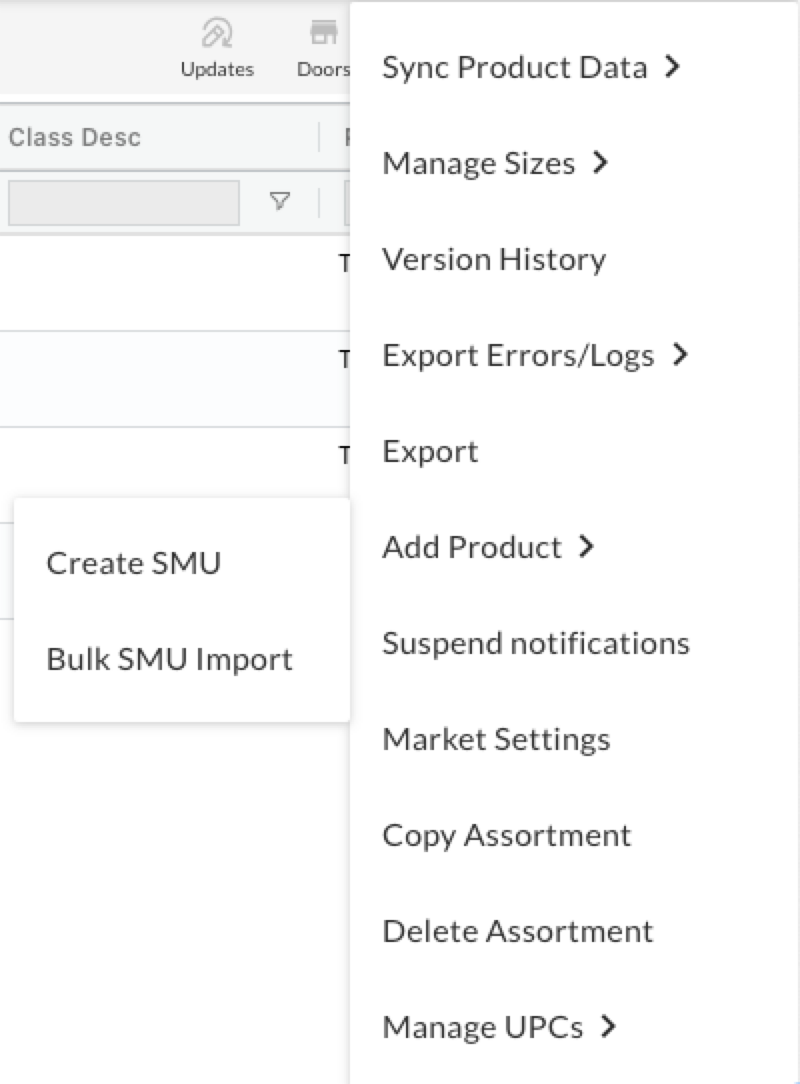Open Version History from the menu
The image size is (800, 1084).
pyautogui.click(x=493, y=258)
